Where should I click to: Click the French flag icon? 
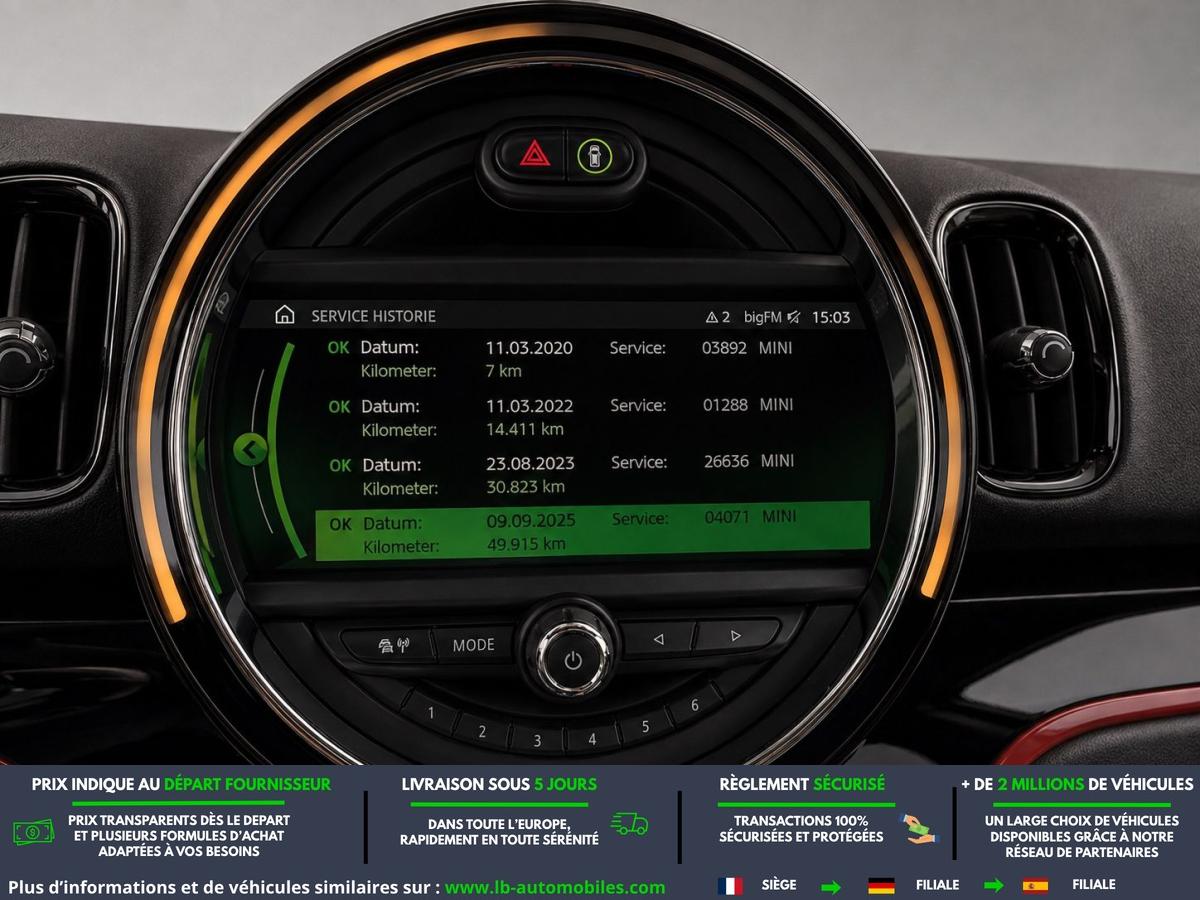(x=730, y=886)
